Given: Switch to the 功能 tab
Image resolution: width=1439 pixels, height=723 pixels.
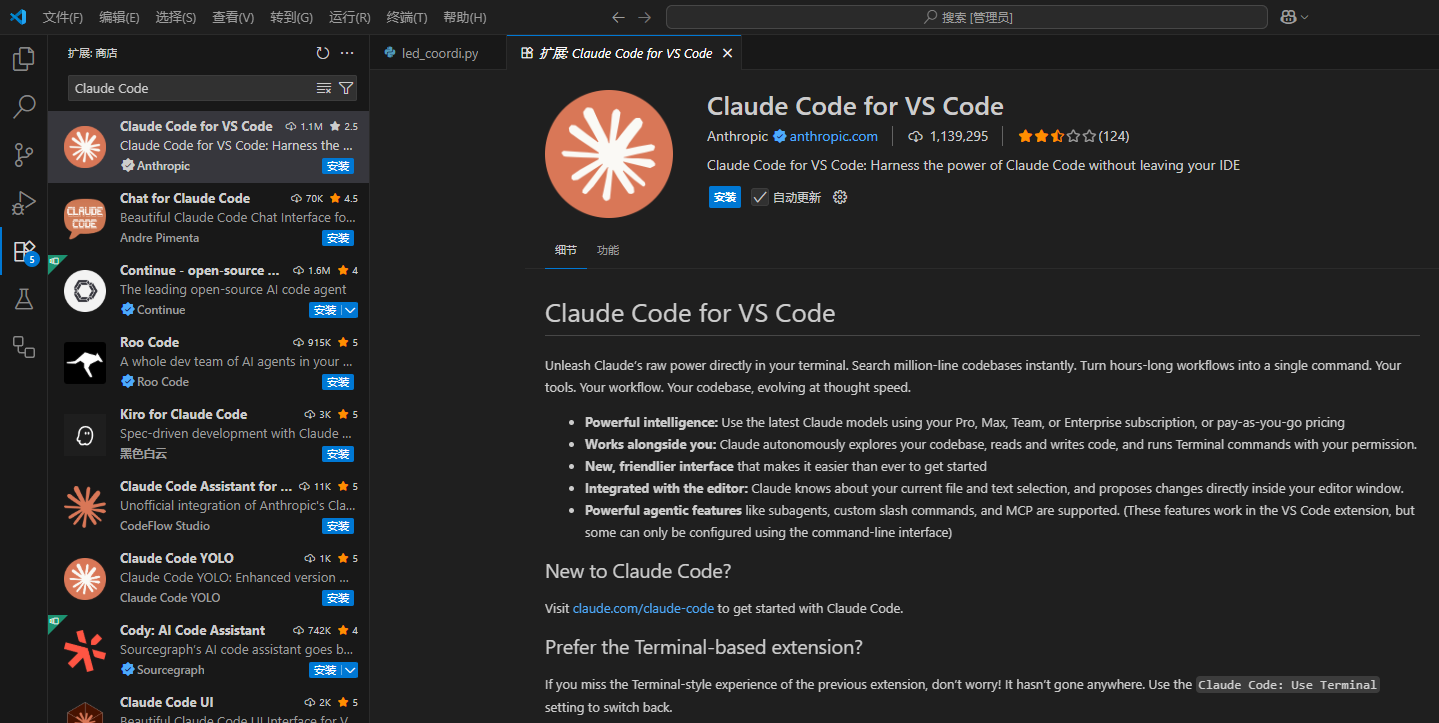Looking at the screenshot, I should [607, 250].
